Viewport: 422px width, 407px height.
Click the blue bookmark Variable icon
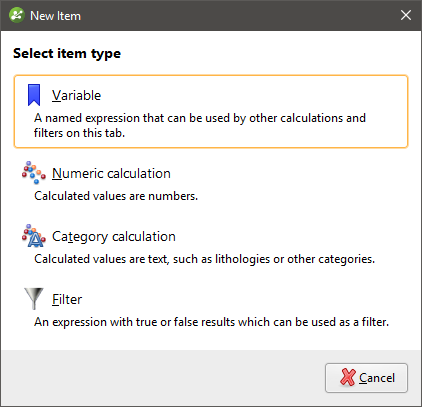pyautogui.click(x=34, y=95)
